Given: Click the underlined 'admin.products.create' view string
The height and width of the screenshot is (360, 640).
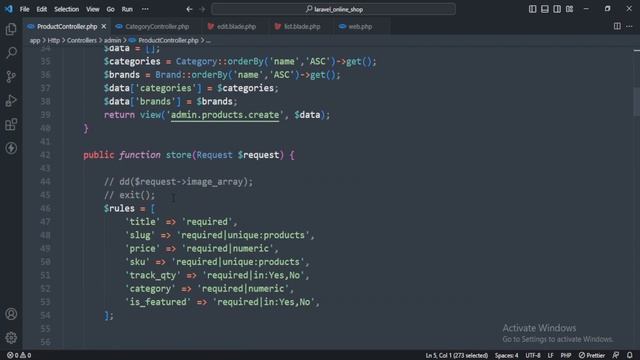Looking at the screenshot, I should pos(225,115).
